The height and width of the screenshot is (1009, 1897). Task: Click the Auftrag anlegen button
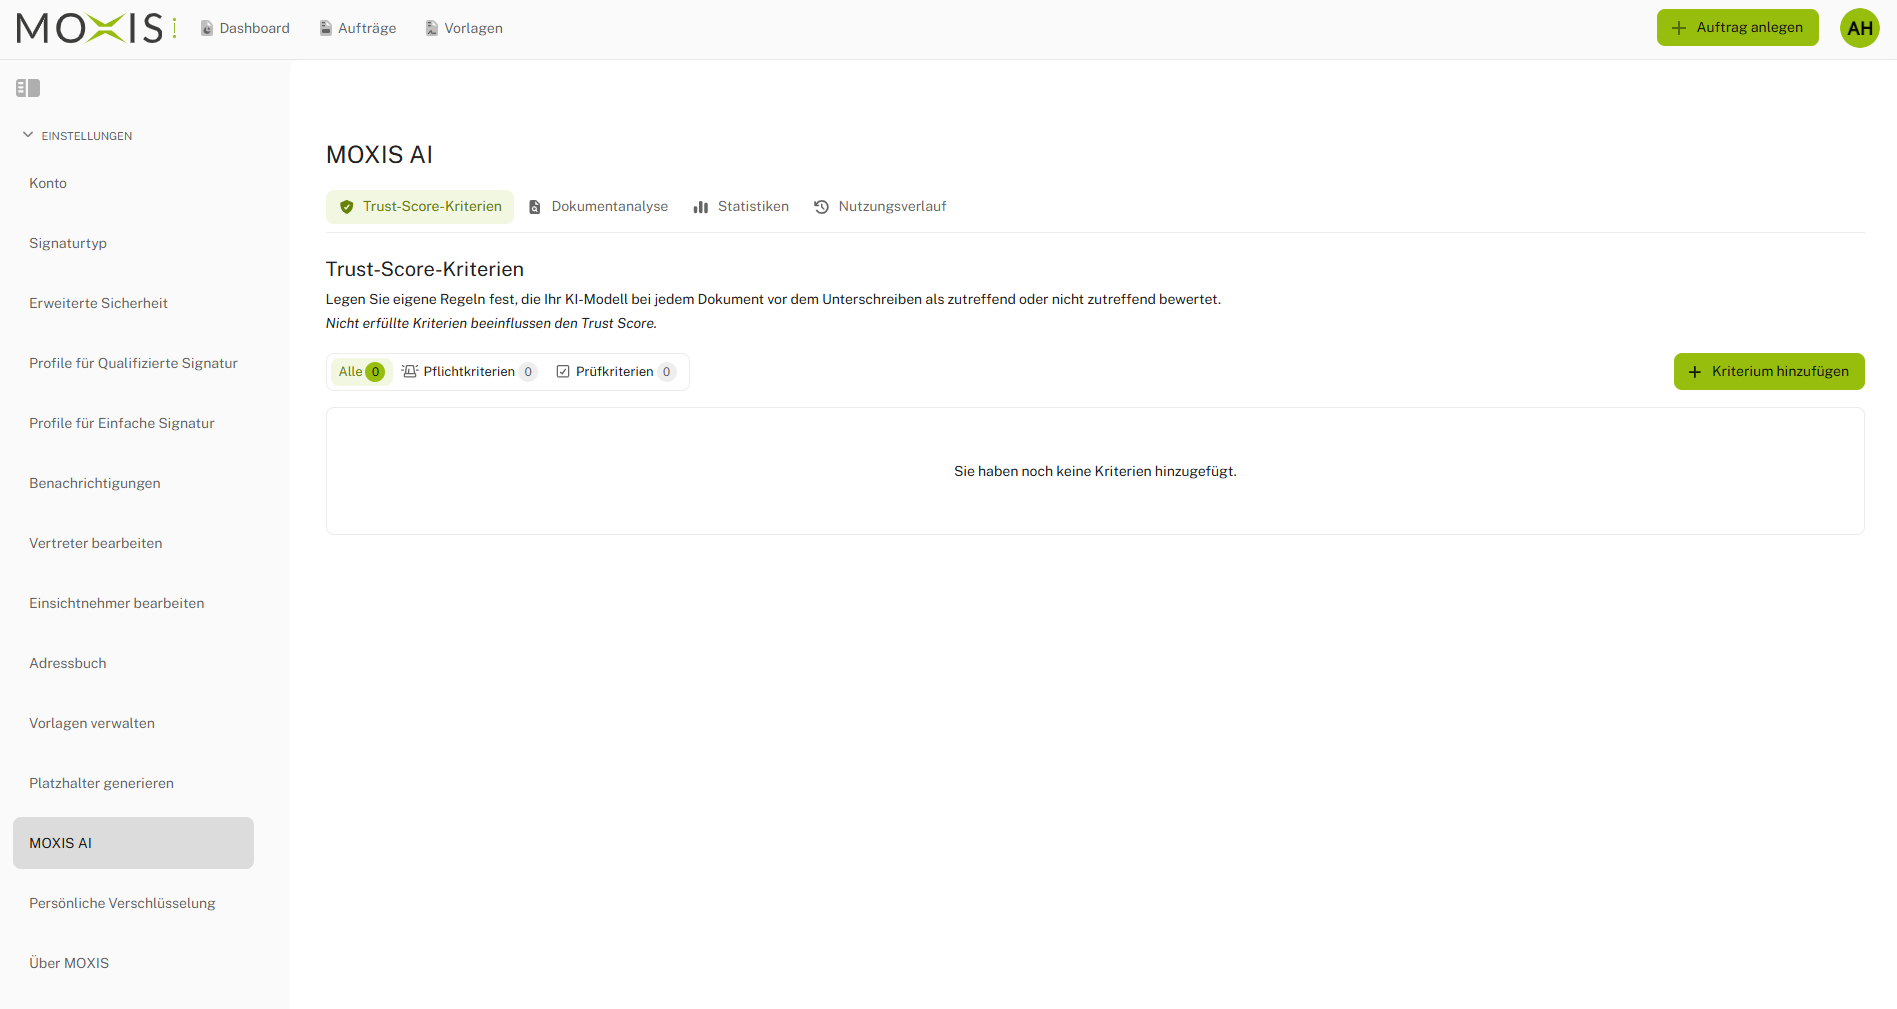(x=1738, y=28)
